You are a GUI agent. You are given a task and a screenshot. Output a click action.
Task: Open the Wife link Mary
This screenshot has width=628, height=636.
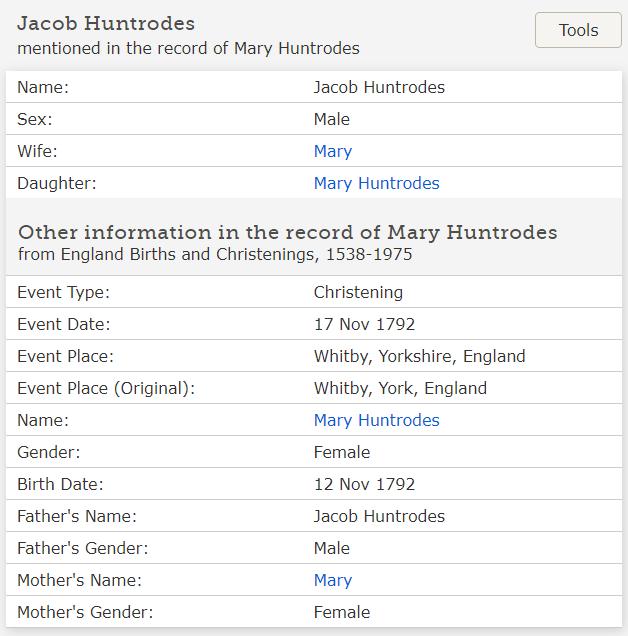click(x=332, y=151)
